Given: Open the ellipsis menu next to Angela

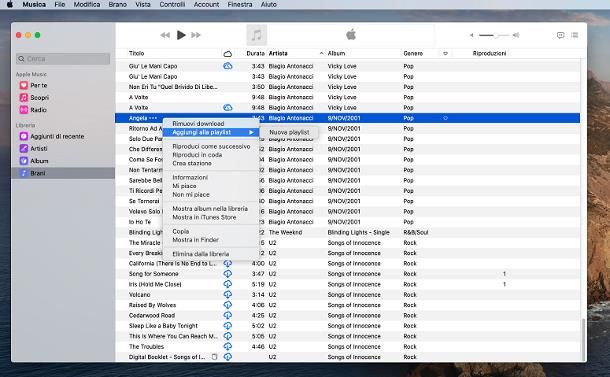Looking at the screenshot, I should click(153, 118).
